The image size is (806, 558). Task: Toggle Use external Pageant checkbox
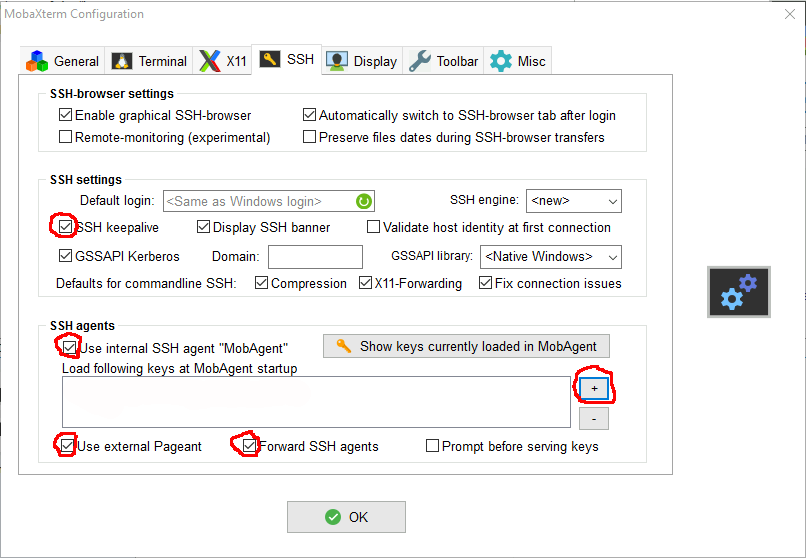click(x=67, y=445)
